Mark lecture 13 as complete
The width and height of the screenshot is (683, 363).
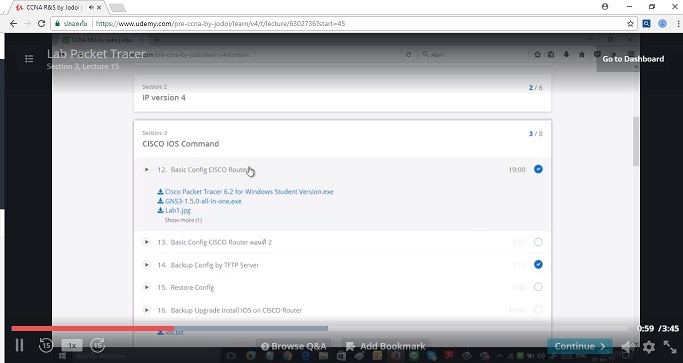pos(538,242)
